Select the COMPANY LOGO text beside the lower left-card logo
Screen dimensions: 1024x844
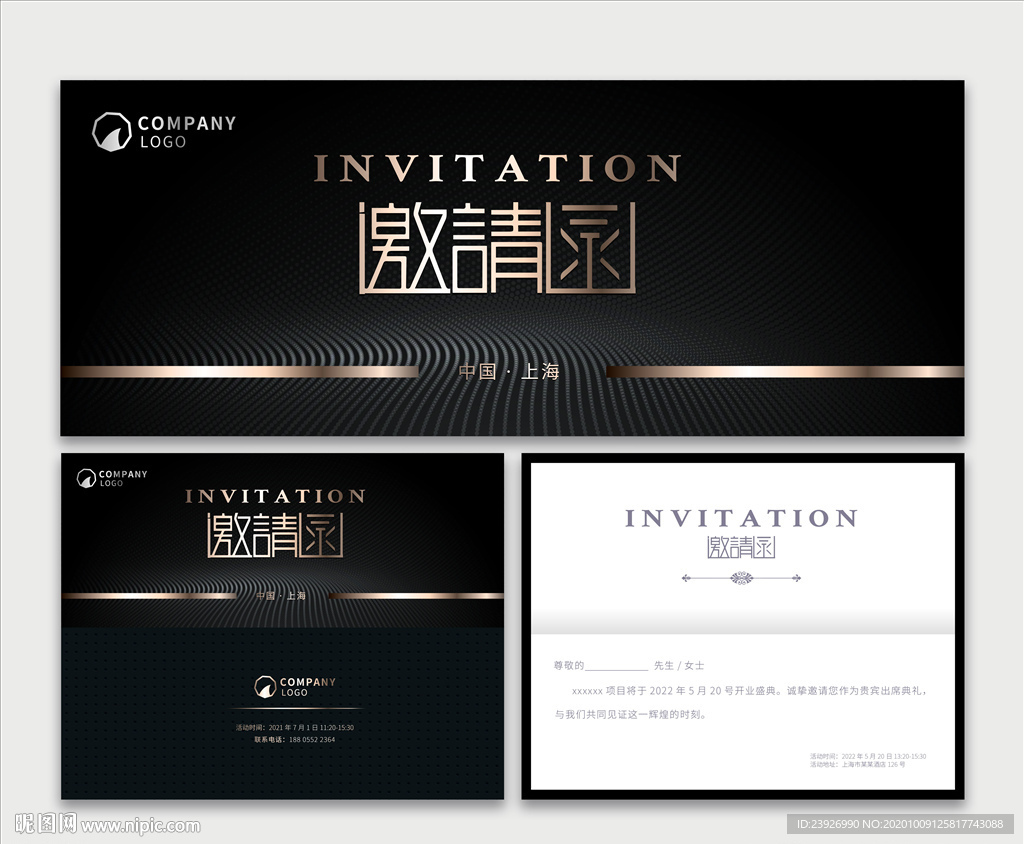click(308, 687)
